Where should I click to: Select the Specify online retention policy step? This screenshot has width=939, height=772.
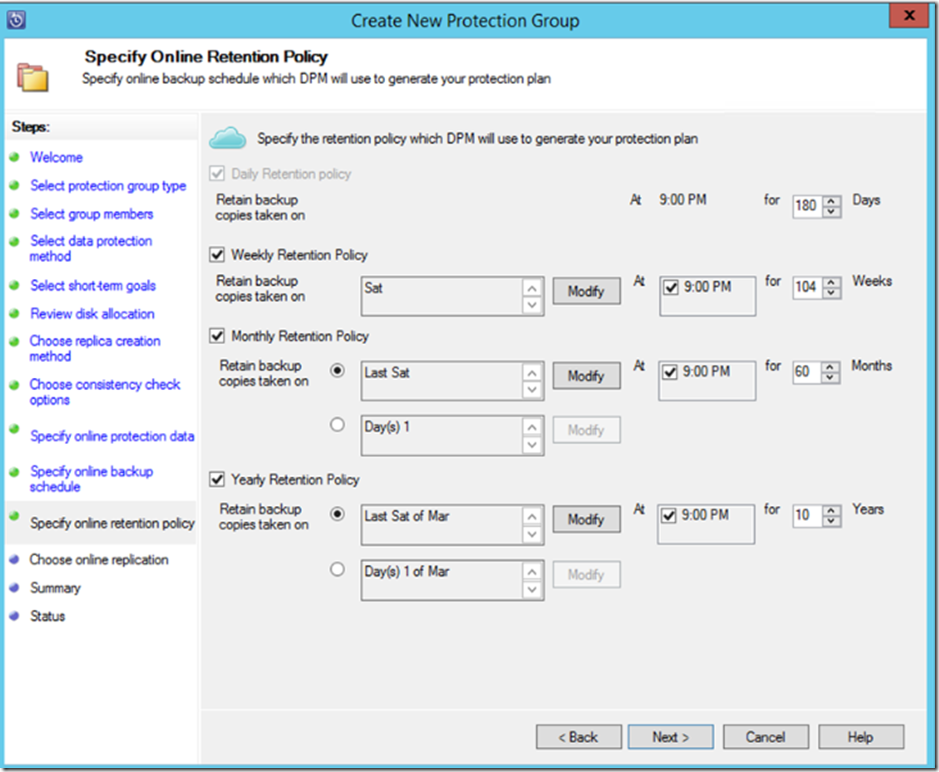112,523
